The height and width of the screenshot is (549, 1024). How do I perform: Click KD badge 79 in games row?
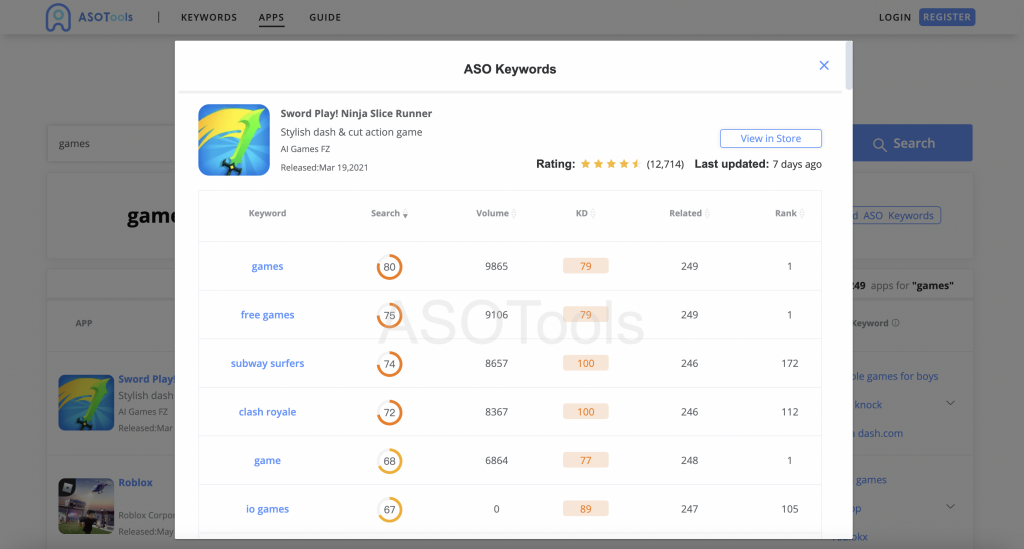coord(585,266)
